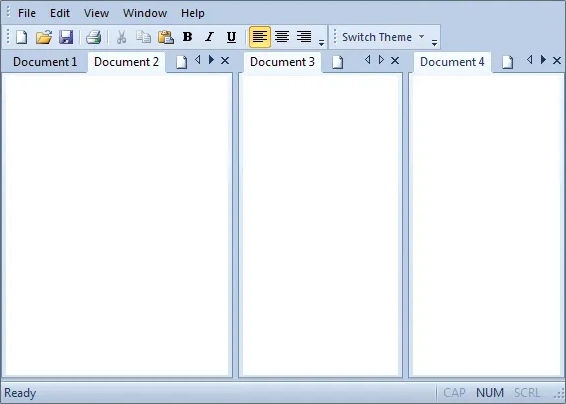Expand overflow arrow next to Switch Theme
Viewport: 566px width, 404px height.
click(x=434, y=43)
